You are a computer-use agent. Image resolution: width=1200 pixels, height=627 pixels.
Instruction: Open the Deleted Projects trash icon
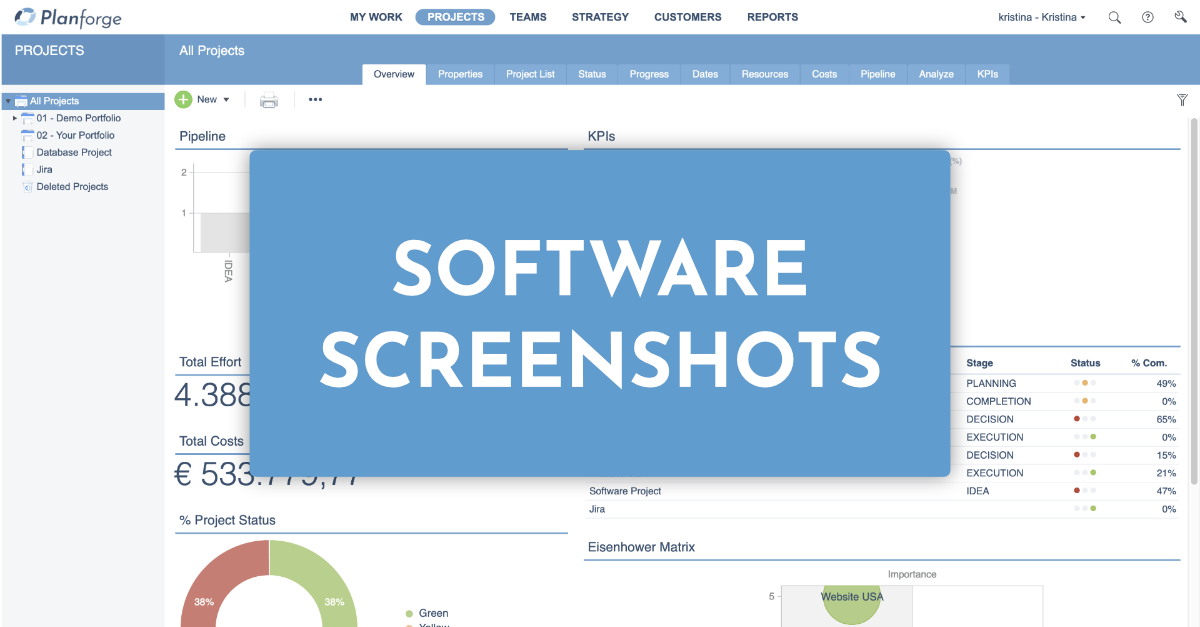(x=25, y=186)
